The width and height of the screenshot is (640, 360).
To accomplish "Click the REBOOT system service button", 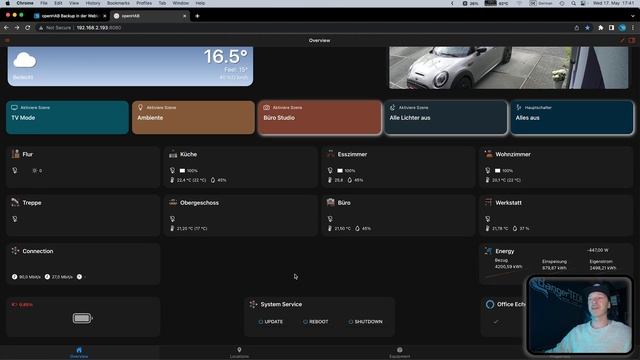I will coord(316,322).
